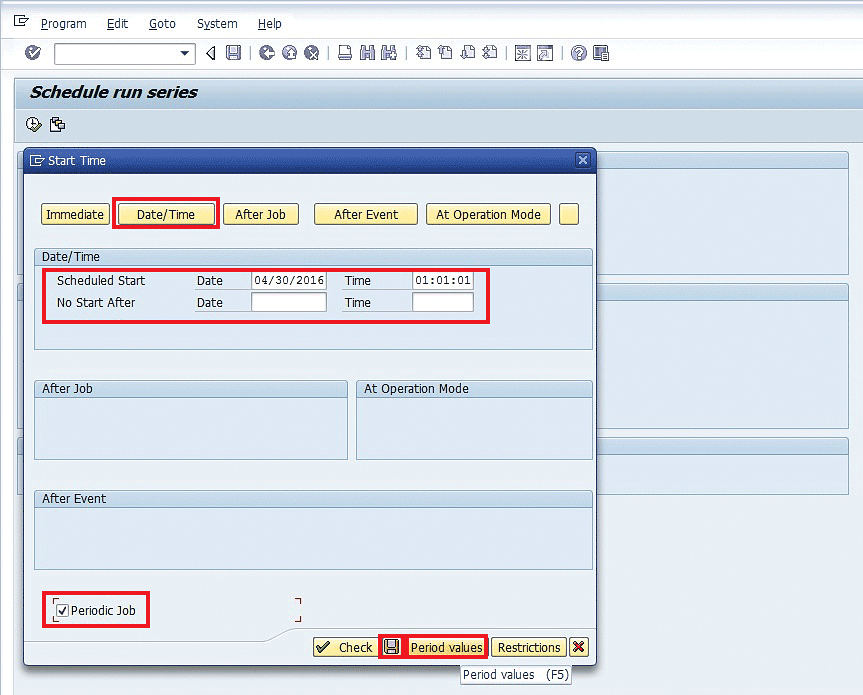Image resolution: width=863 pixels, height=695 pixels.
Task: Select the Date/Time start option button
Action: tap(166, 214)
